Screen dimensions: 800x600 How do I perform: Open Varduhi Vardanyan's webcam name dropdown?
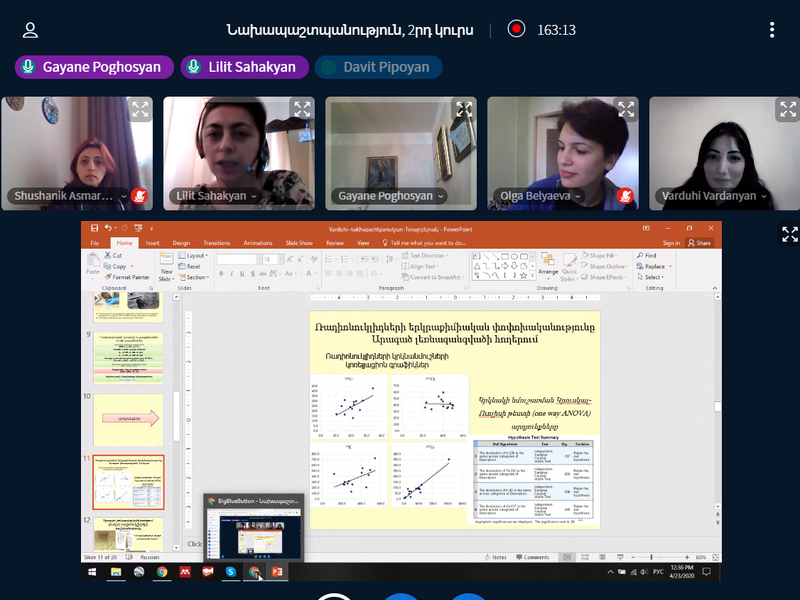coord(714,196)
